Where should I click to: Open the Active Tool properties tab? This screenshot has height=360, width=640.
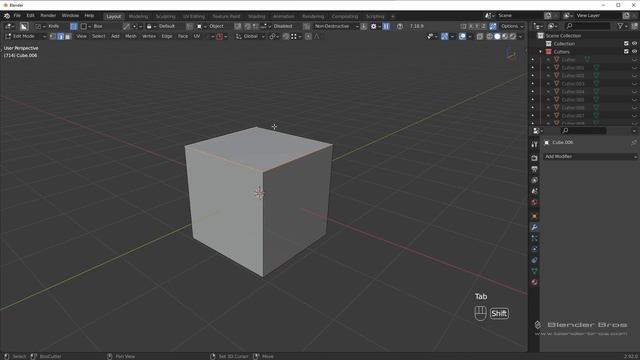[534, 145]
